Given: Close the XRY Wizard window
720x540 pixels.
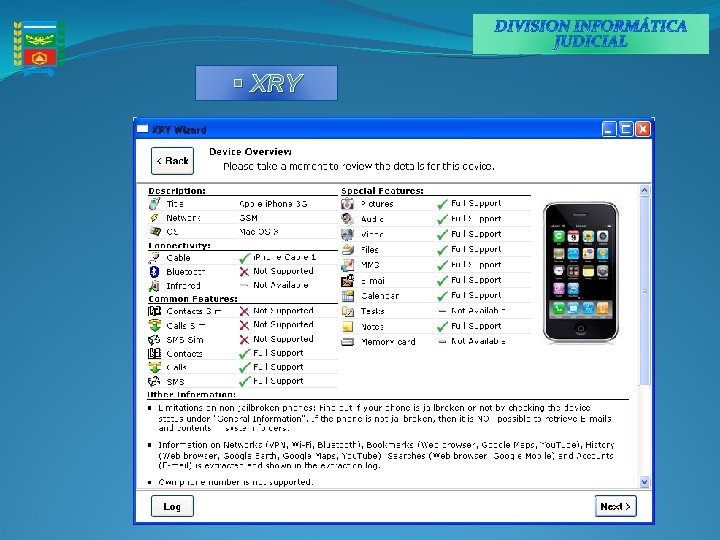Looking at the screenshot, I should [642, 129].
